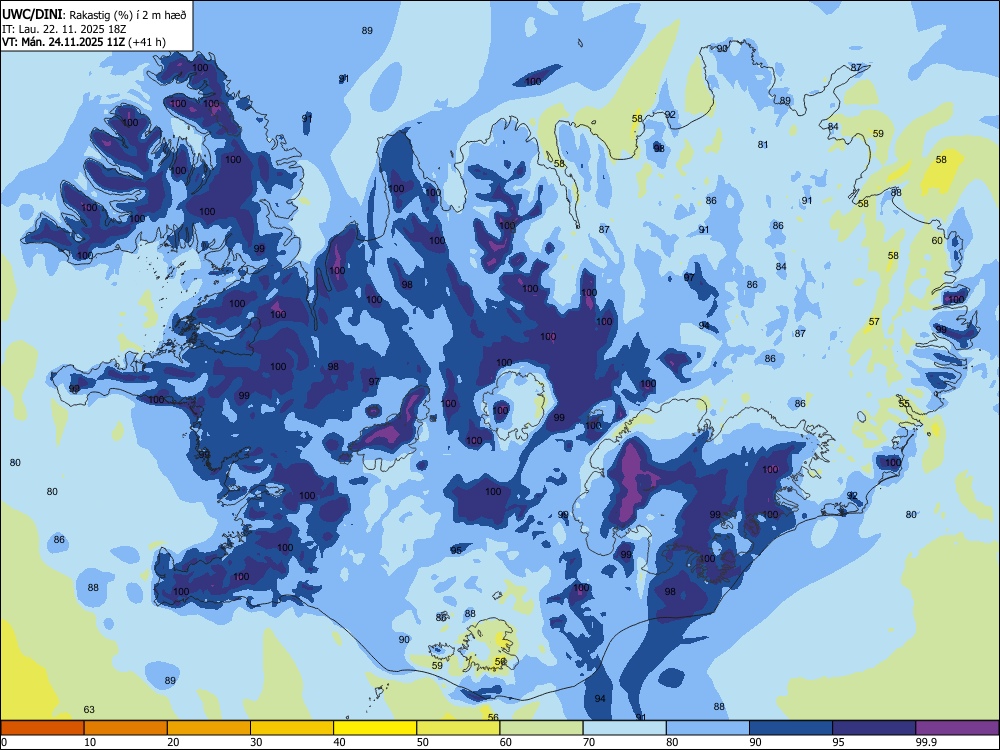This screenshot has width=1000, height=750.
Task: Click the amber 20–30 legend swatch
Action: (x=209, y=728)
